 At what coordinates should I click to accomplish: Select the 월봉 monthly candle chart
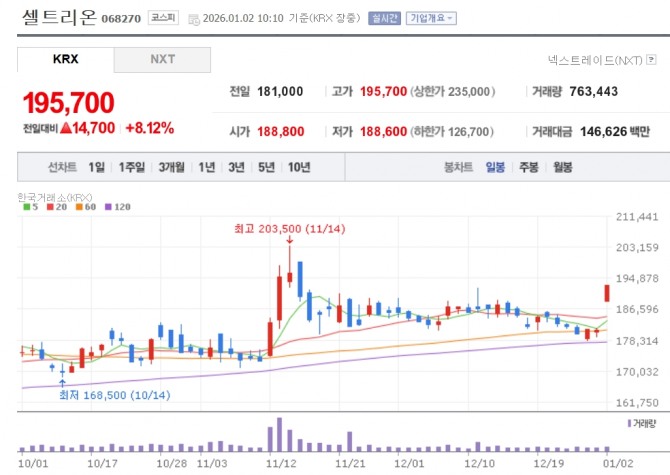pyautogui.click(x=562, y=167)
